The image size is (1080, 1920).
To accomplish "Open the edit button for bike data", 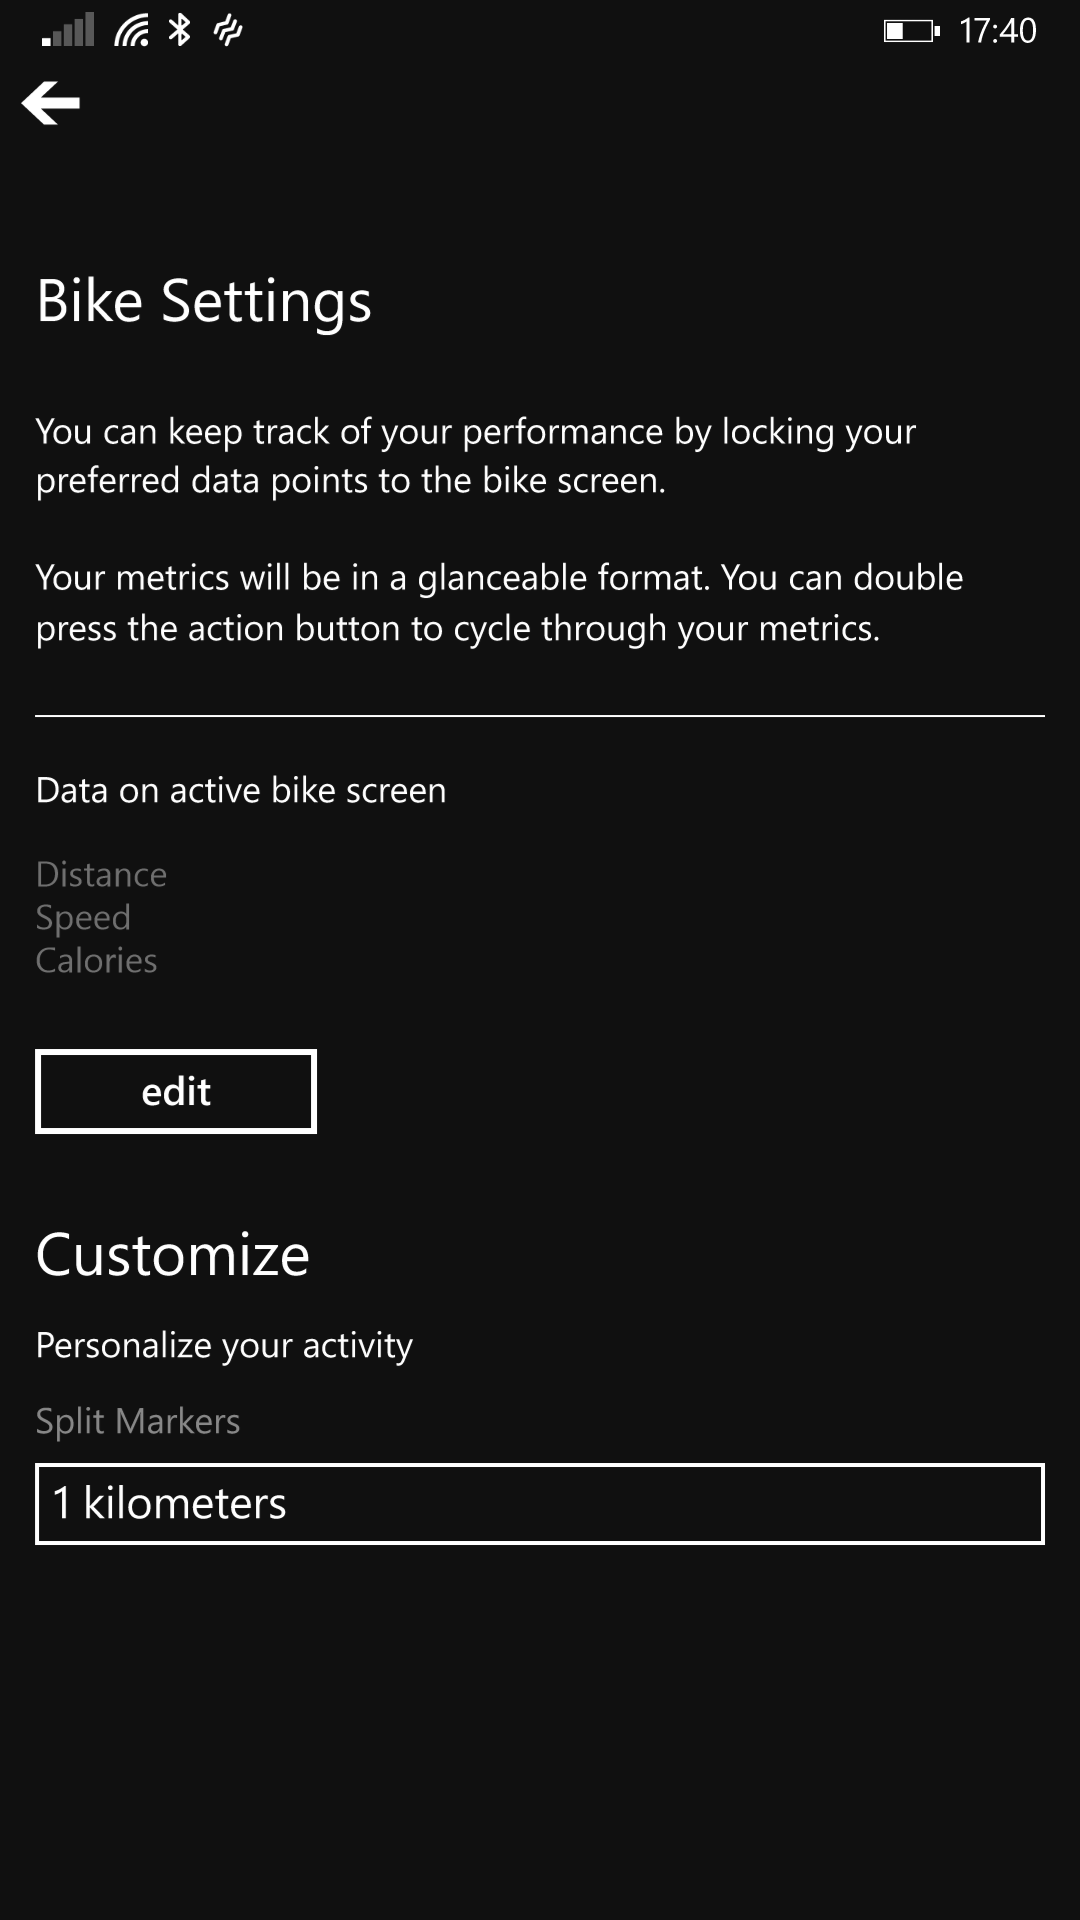I will (176, 1091).
